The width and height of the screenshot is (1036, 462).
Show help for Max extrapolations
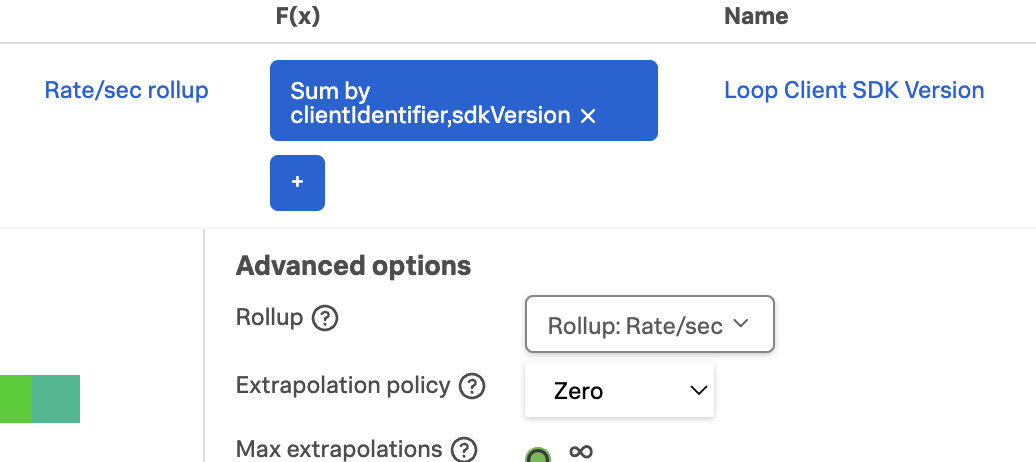click(x=464, y=450)
